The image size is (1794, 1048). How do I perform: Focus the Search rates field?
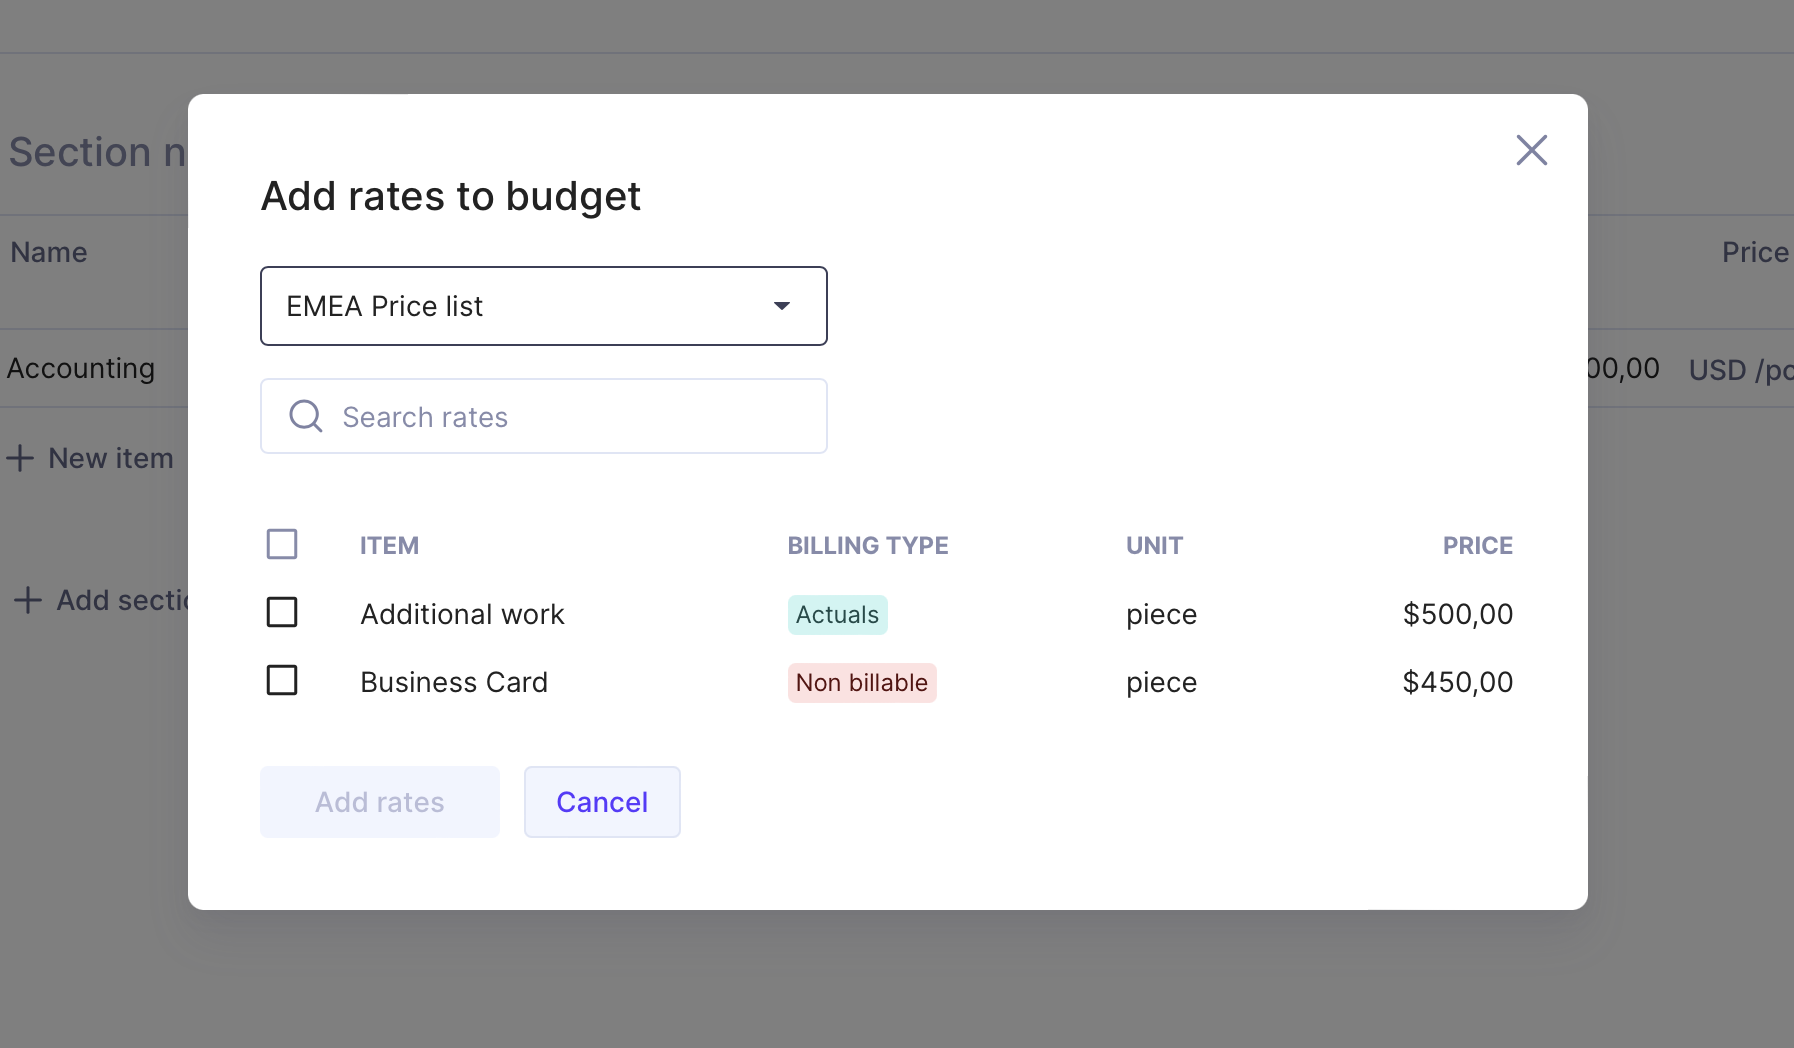[x=544, y=416]
